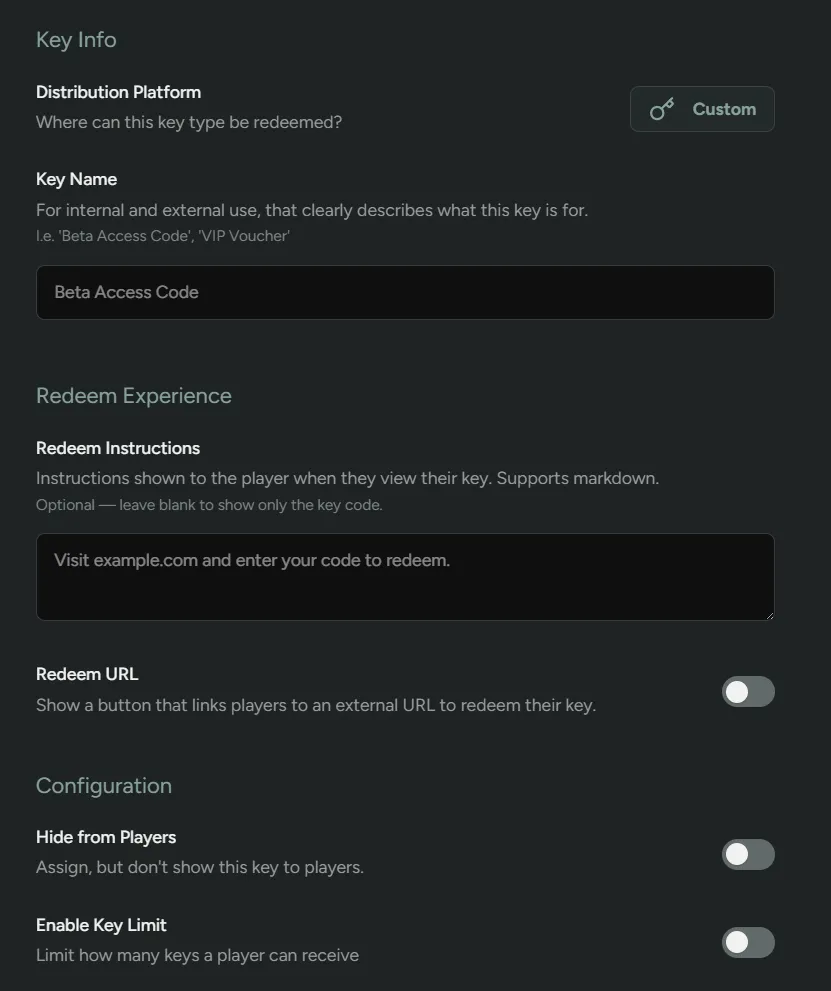Enable the Redeem URL toggle
Image resolution: width=831 pixels, height=991 pixels.
[748, 692]
